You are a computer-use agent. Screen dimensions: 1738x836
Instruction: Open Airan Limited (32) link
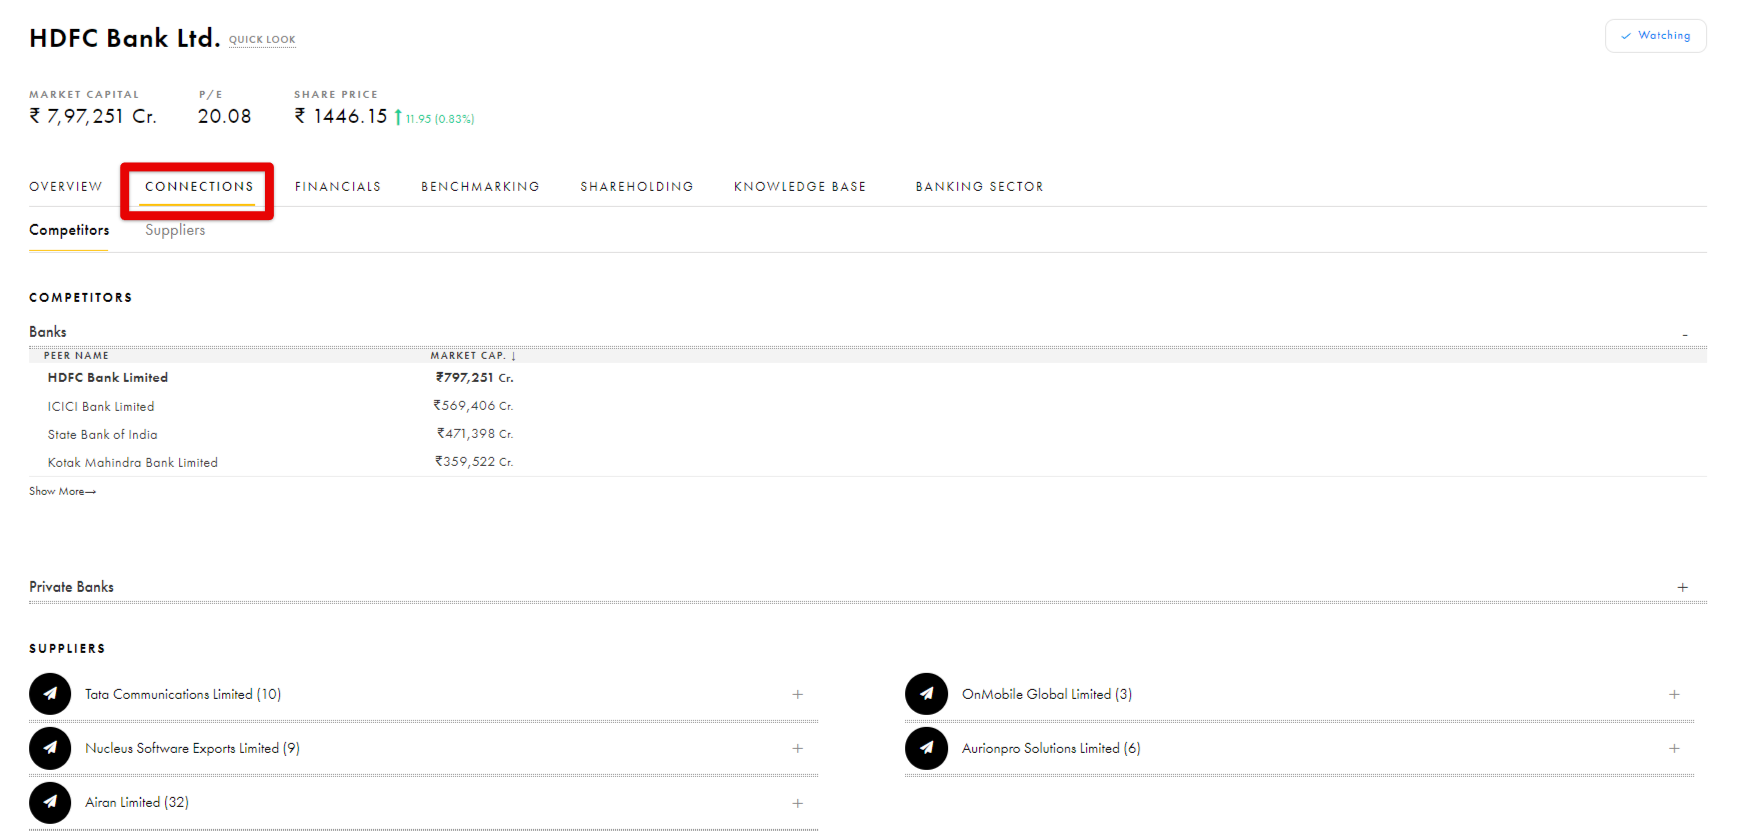click(x=137, y=802)
